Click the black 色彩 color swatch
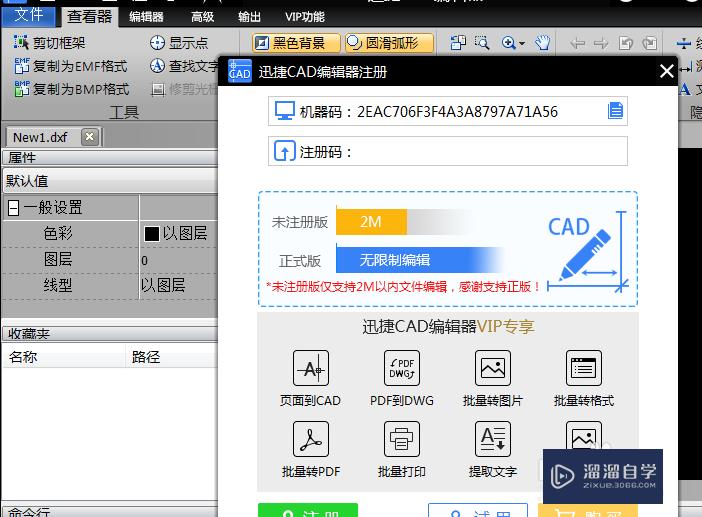Image resolution: width=702 pixels, height=517 pixels. tap(151, 234)
